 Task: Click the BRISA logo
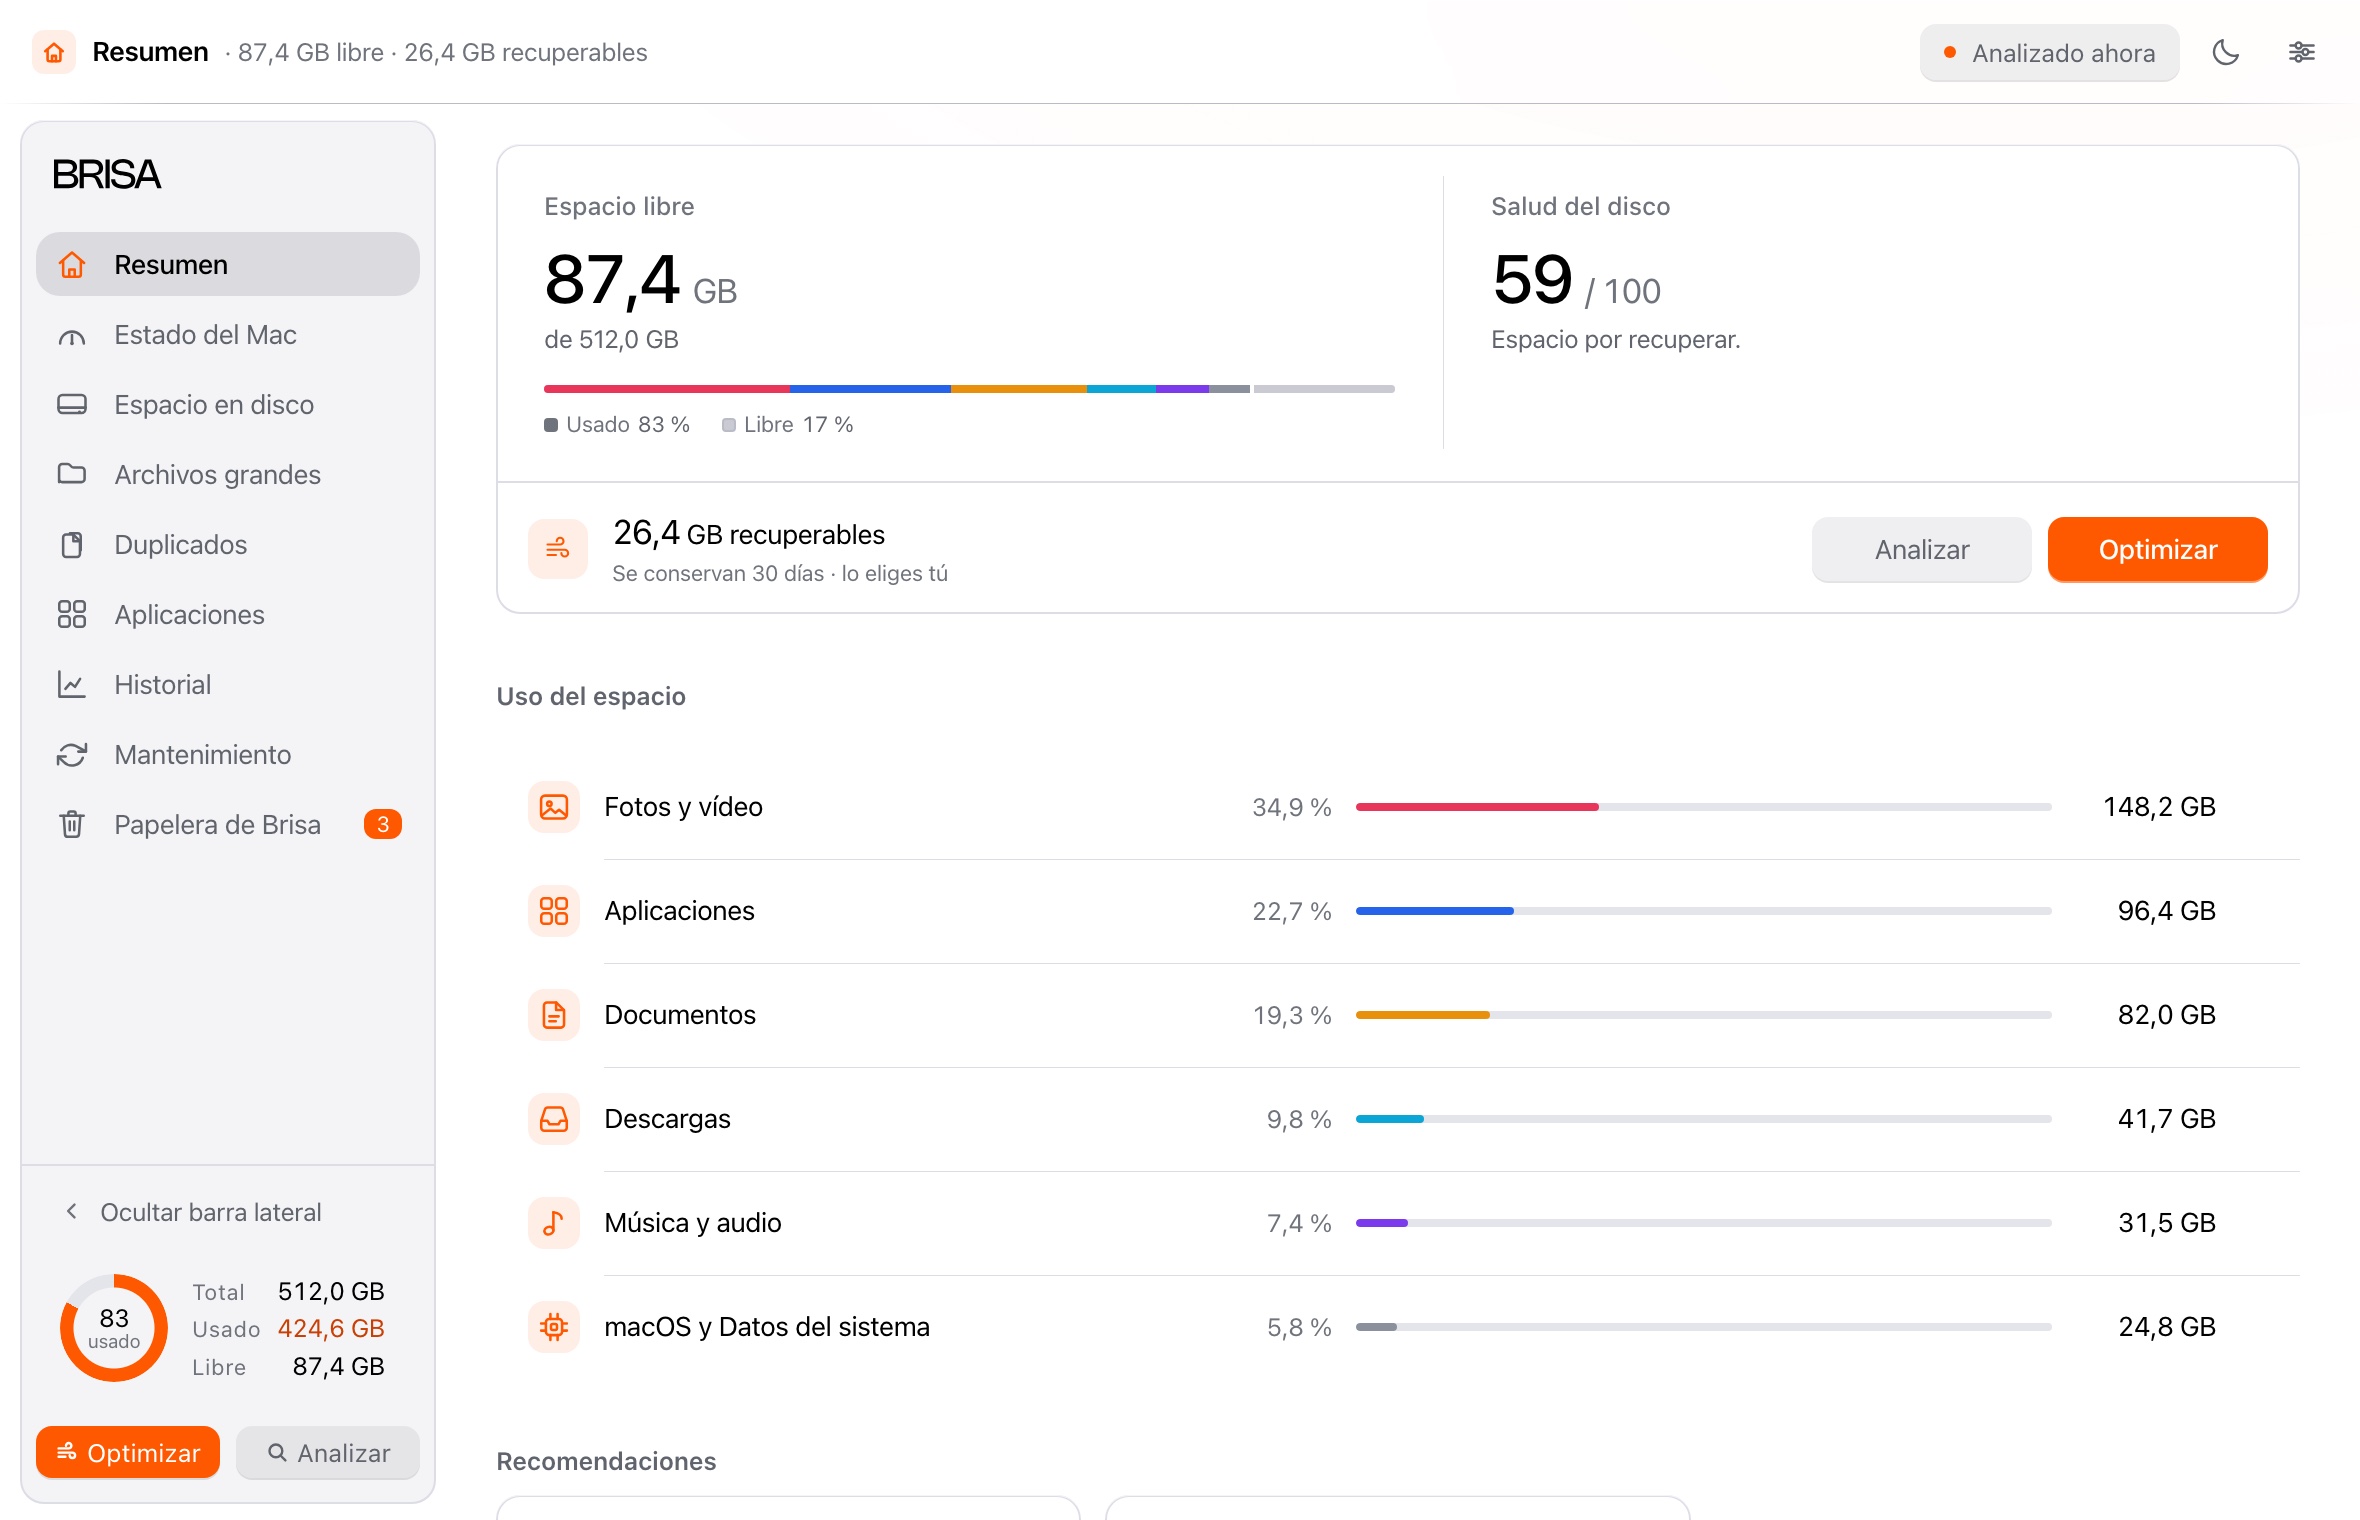pyautogui.click(x=106, y=175)
